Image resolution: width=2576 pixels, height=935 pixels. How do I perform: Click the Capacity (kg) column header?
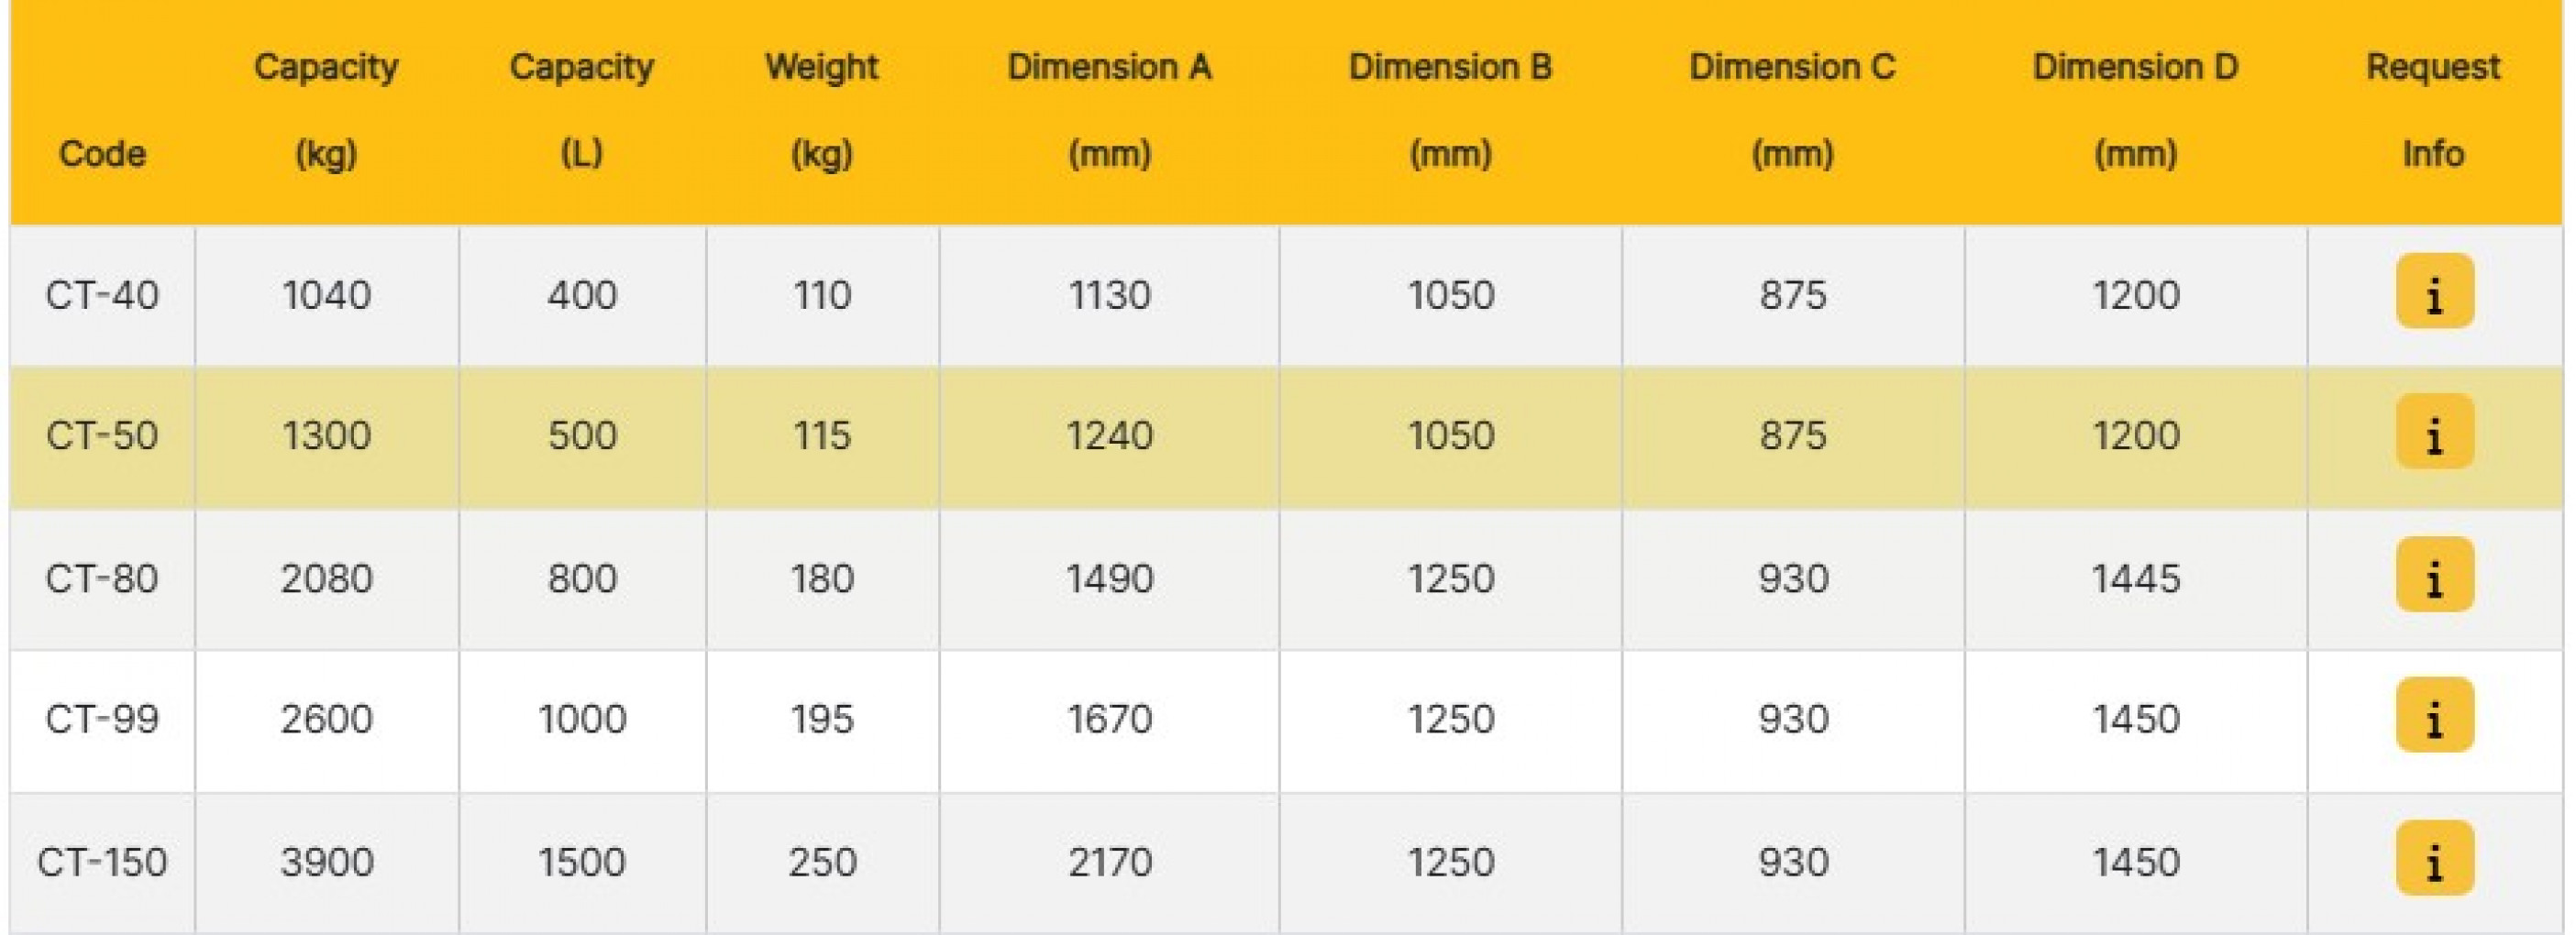tap(326, 110)
